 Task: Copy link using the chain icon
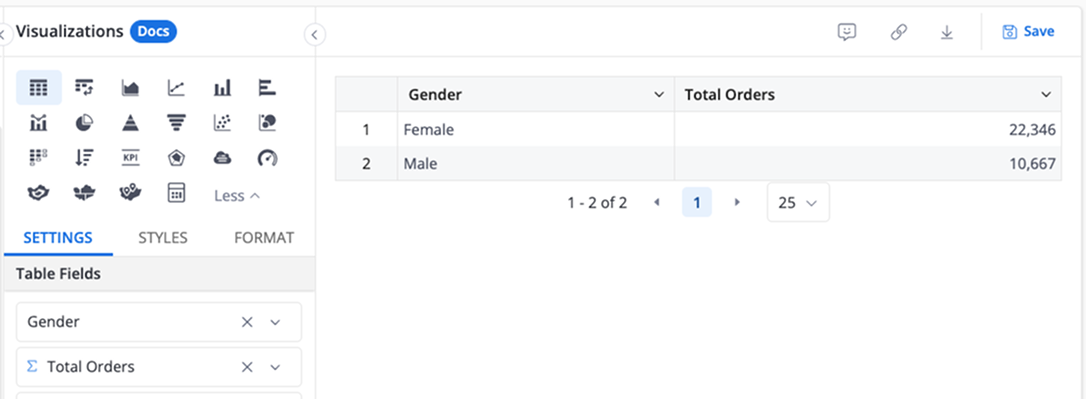coord(898,32)
